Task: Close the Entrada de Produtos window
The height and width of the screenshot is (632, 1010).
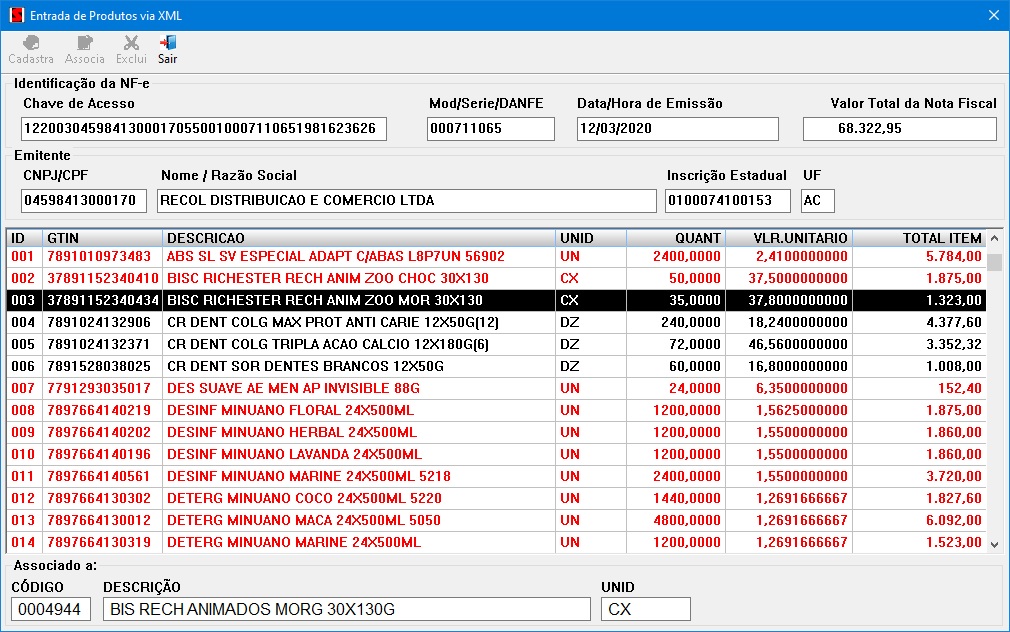Action: 992,16
